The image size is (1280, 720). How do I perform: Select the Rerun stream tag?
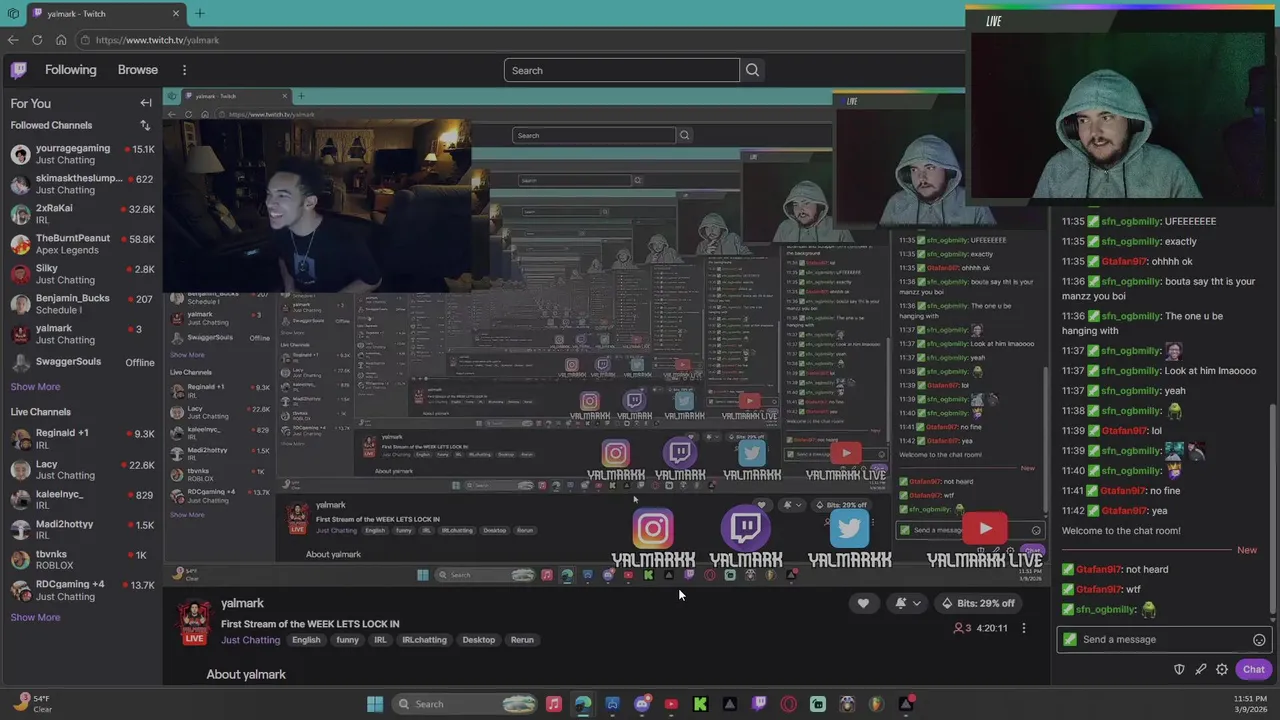(522, 640)
